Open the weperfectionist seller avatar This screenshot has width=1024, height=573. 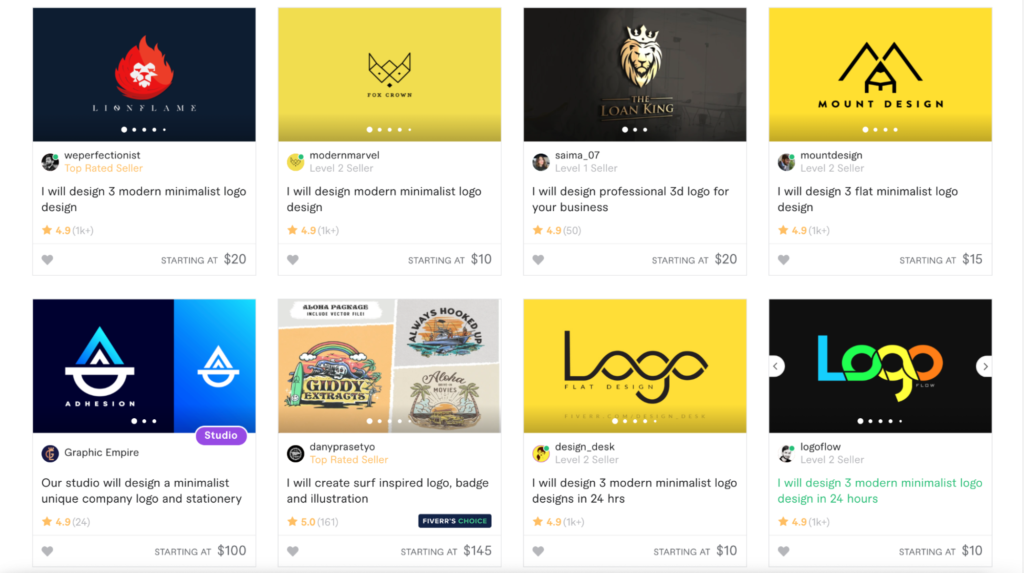click(50, 161)
